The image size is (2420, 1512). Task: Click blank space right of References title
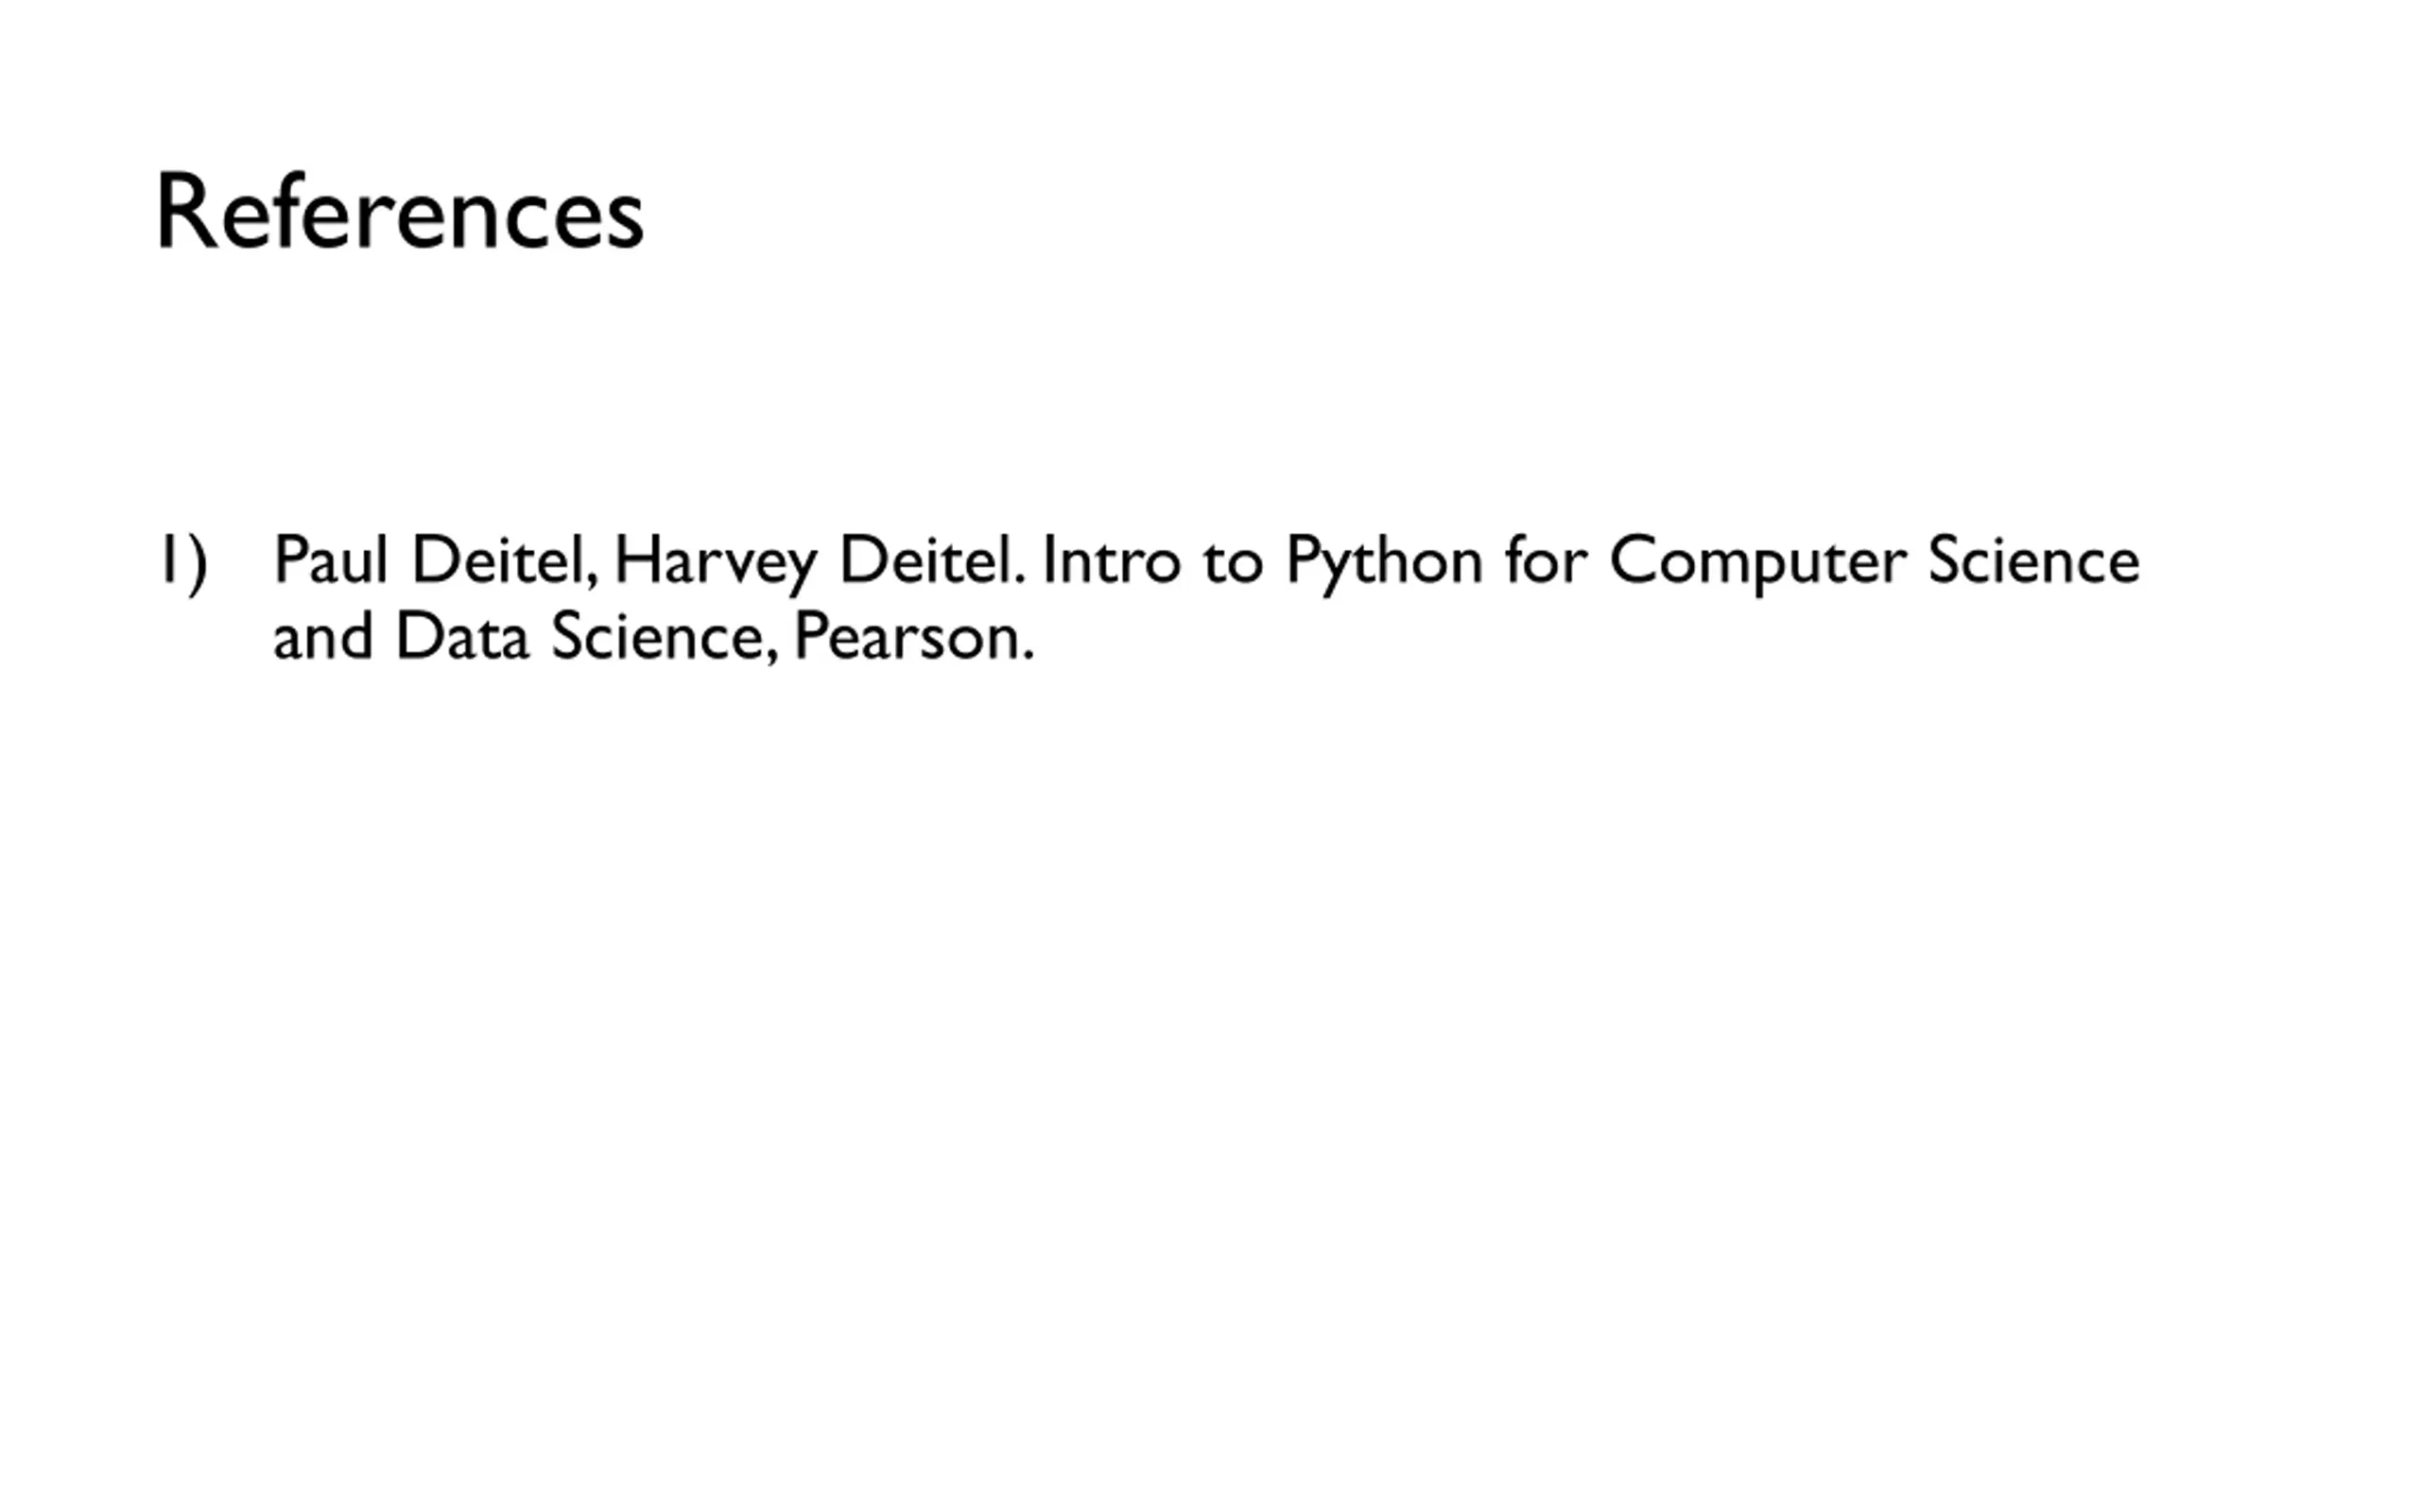click(x=1500, y=212)
